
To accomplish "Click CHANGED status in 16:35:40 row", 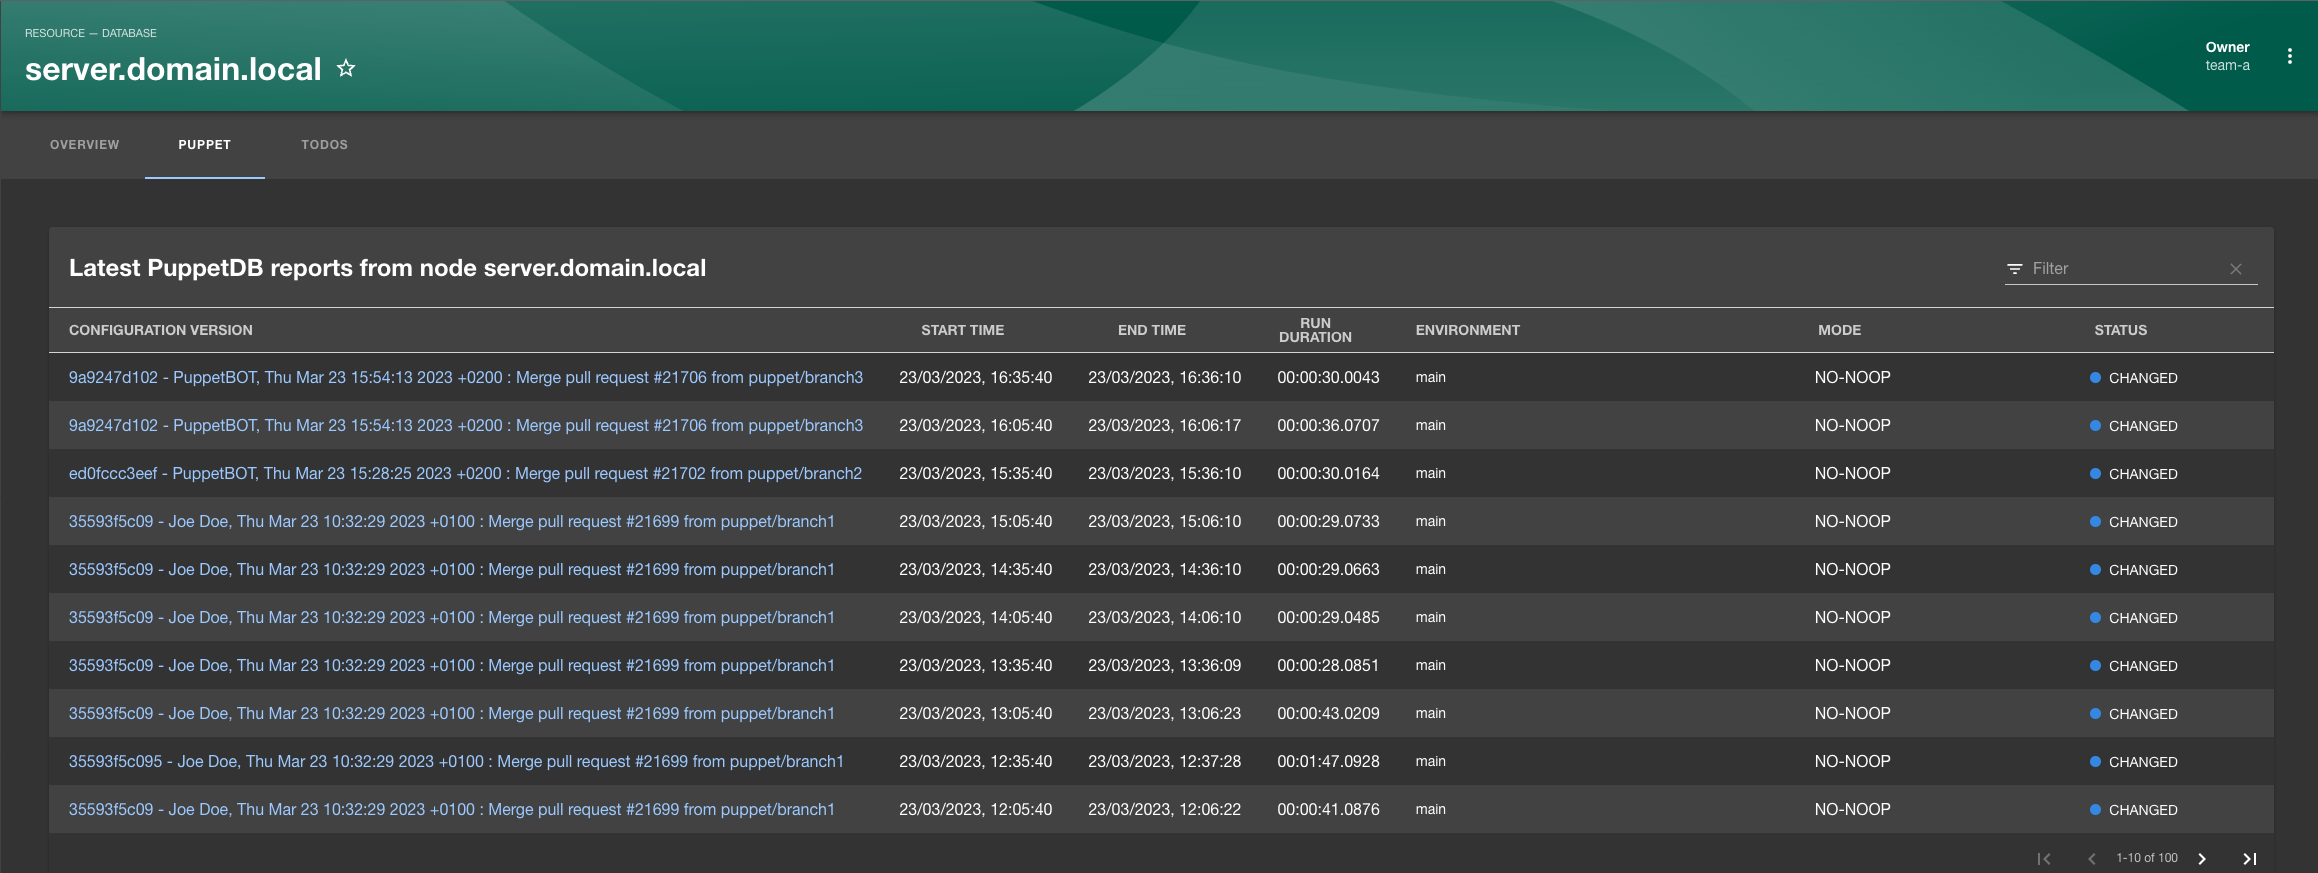I will tap(2143, 378).
